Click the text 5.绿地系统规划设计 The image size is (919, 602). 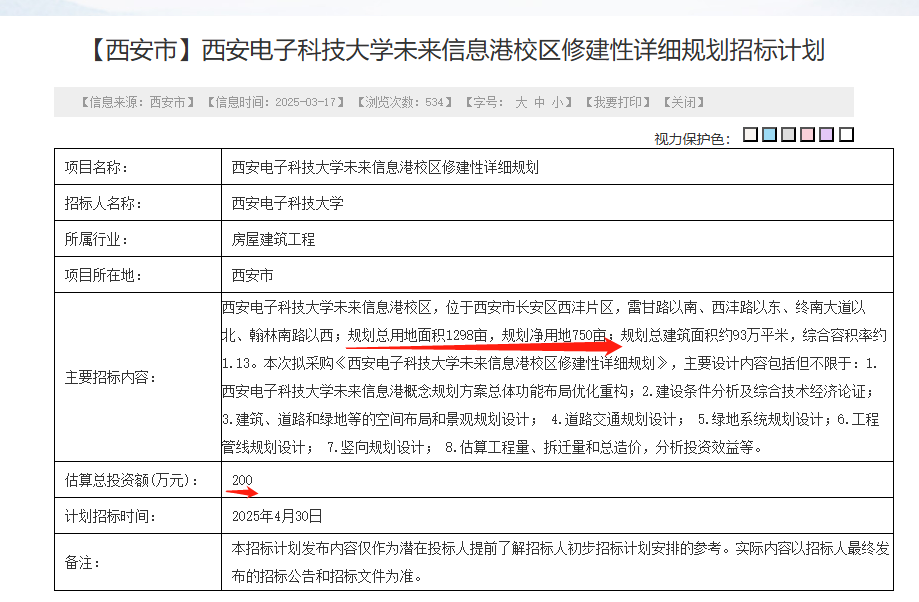[x=760, y=420]
